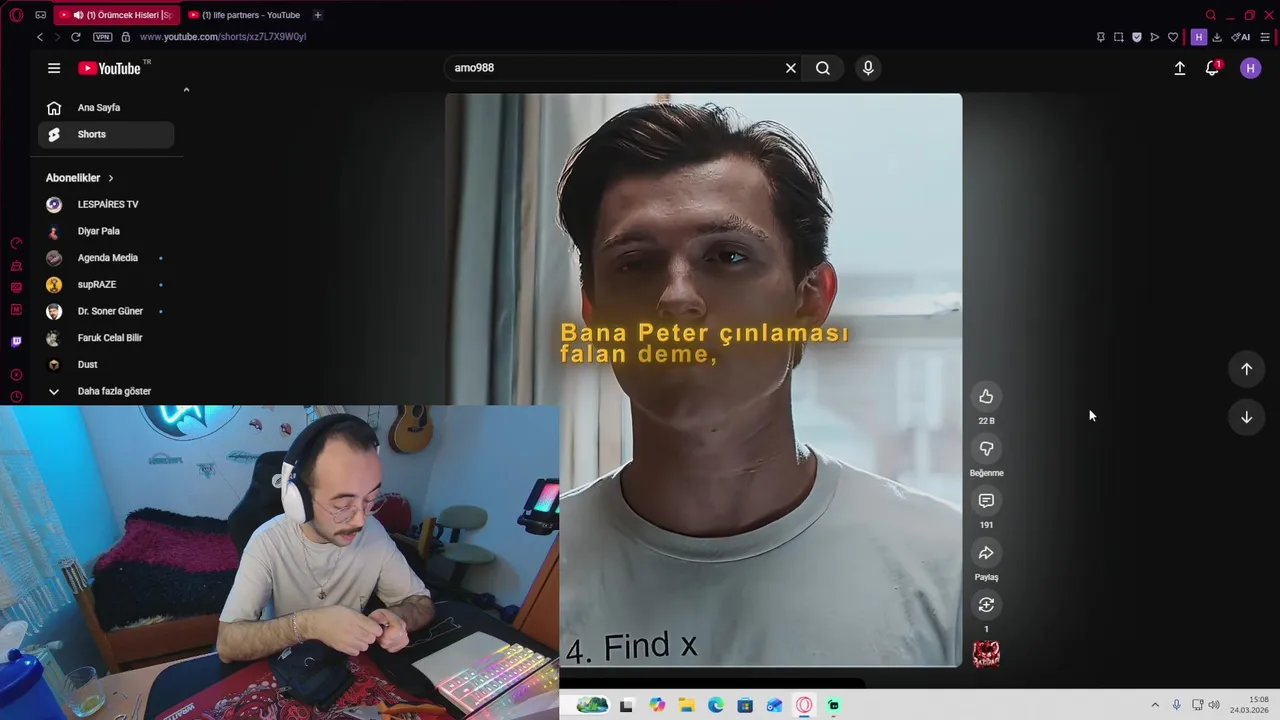Go to the previous Short
Image resolution: width=1280 pixels, height=720 pixels.
(1246, 369)
